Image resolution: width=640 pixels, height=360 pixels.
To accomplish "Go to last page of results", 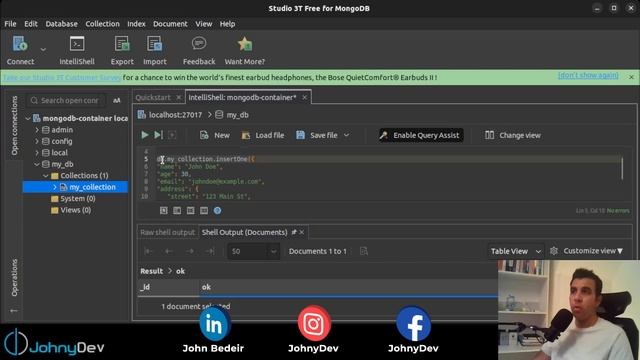I will point(210,251).
